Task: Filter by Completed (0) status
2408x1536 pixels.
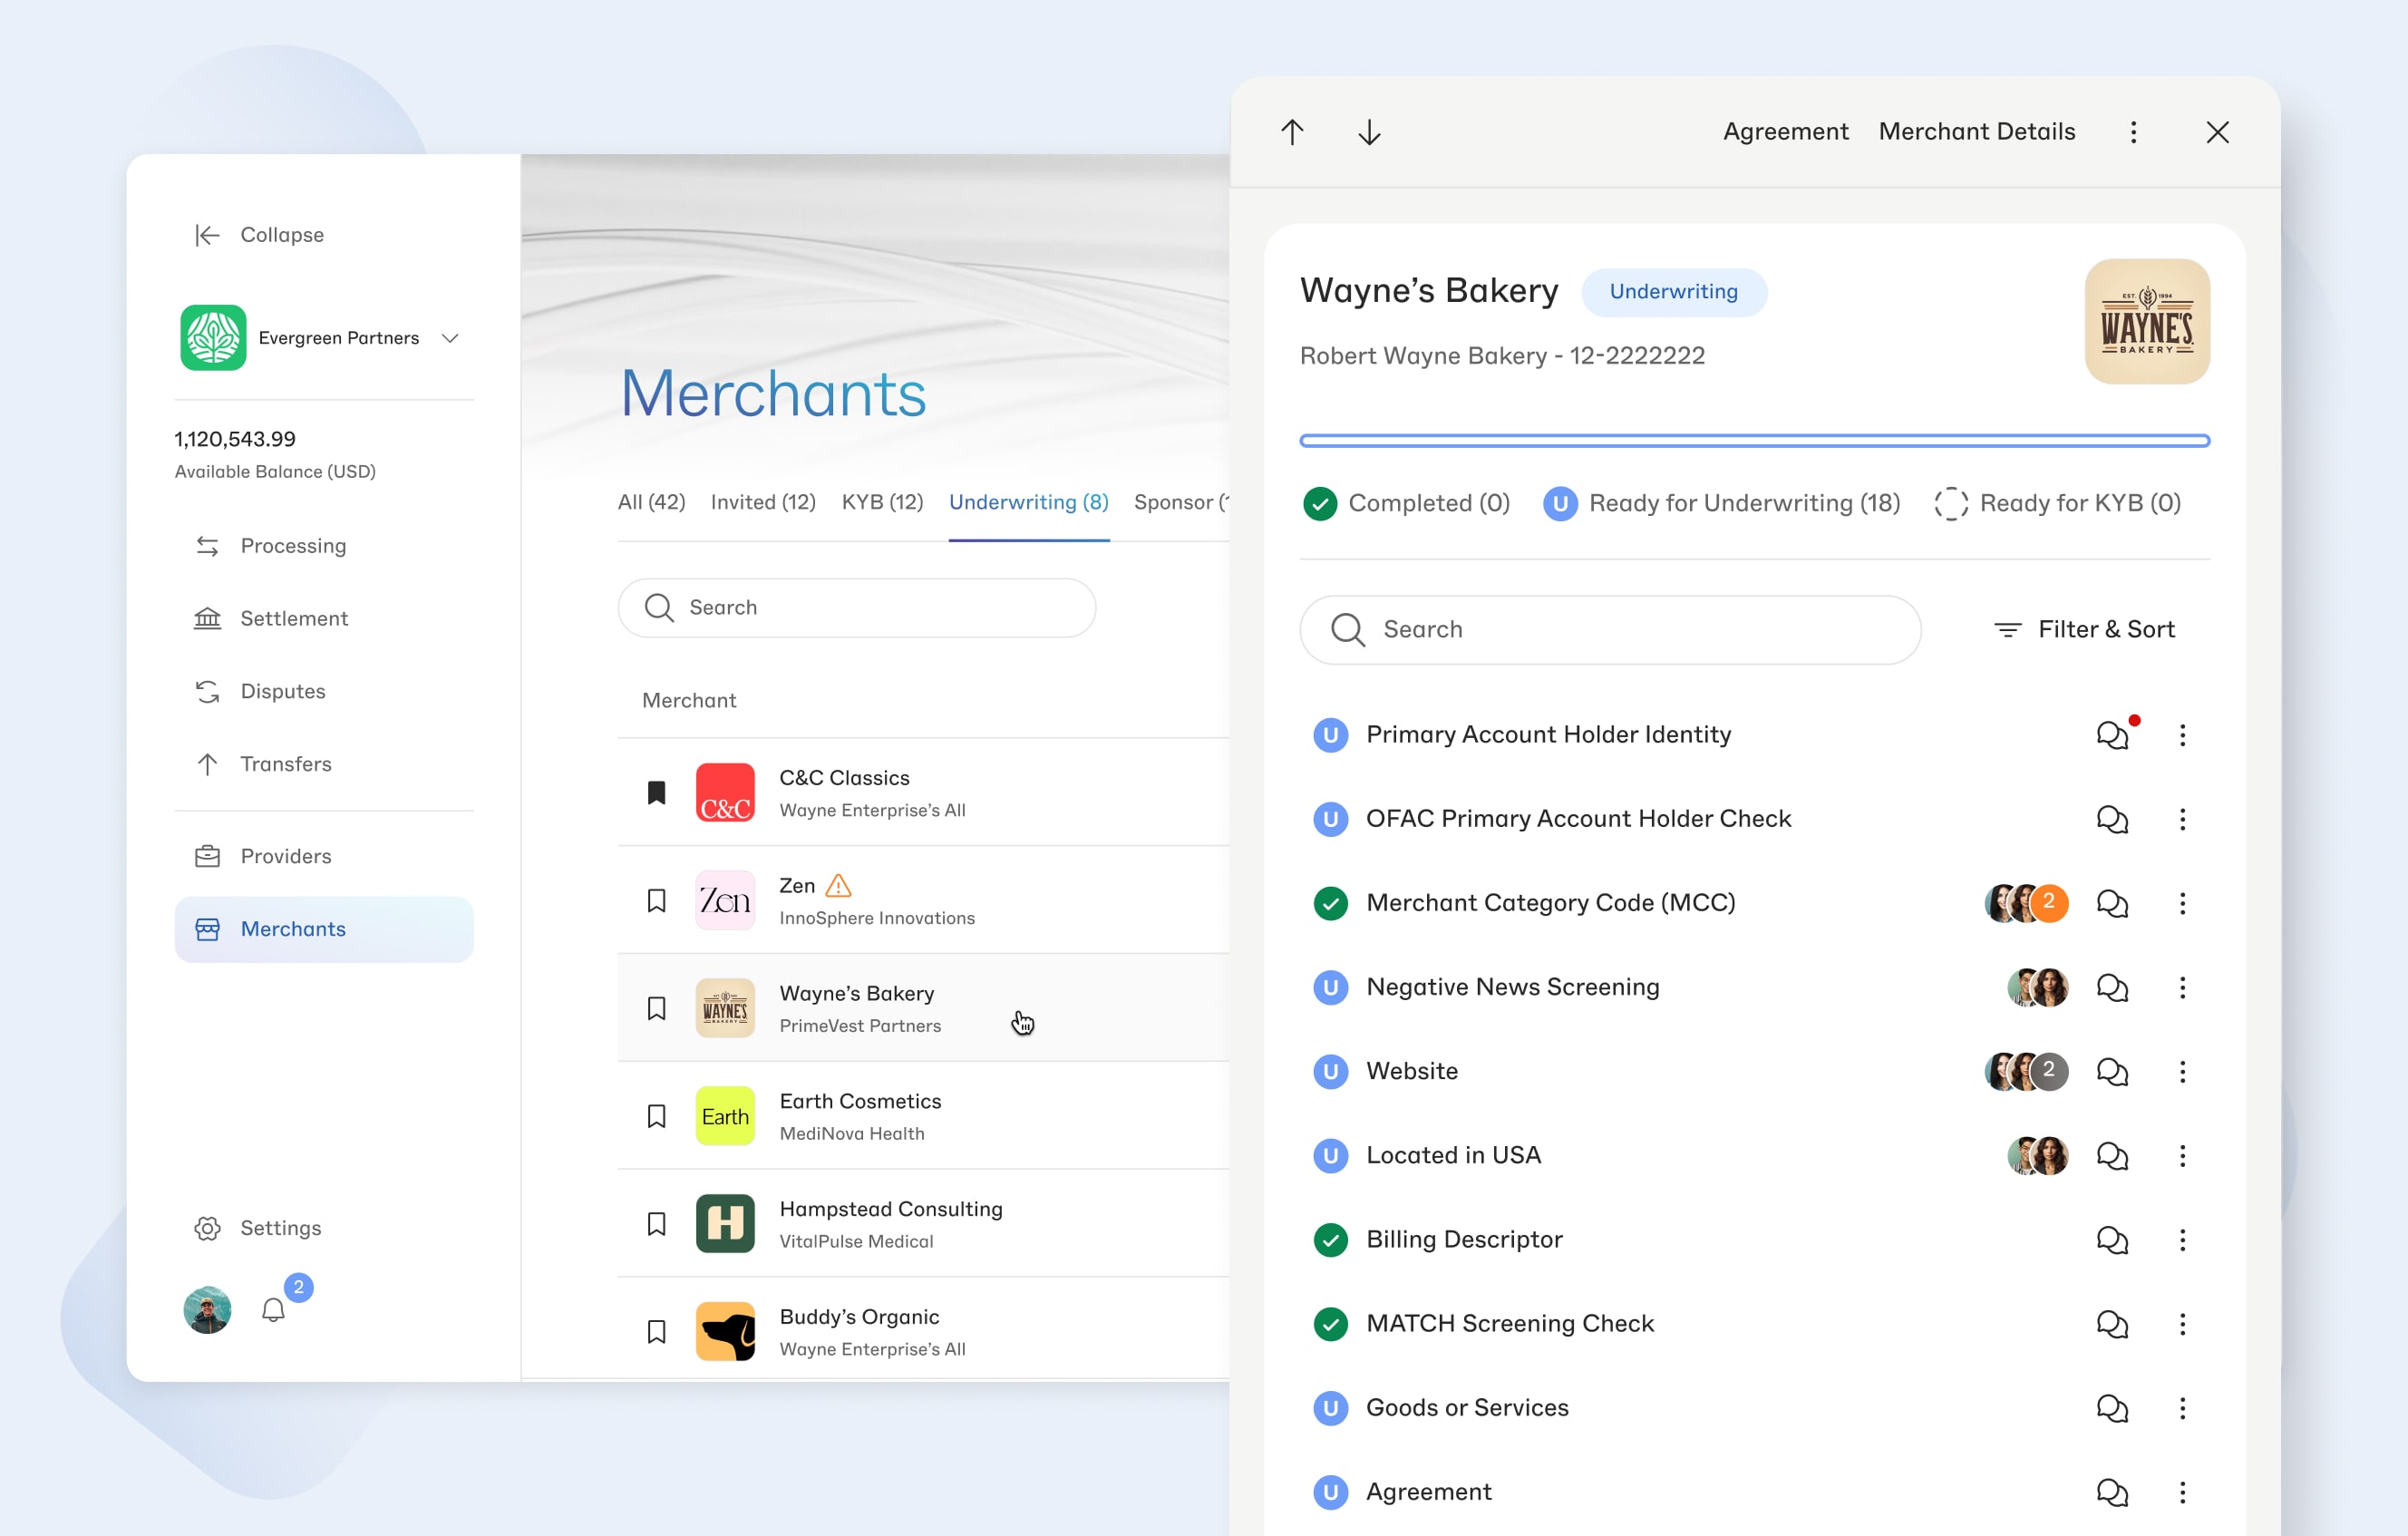Action: click(1406, 503)
